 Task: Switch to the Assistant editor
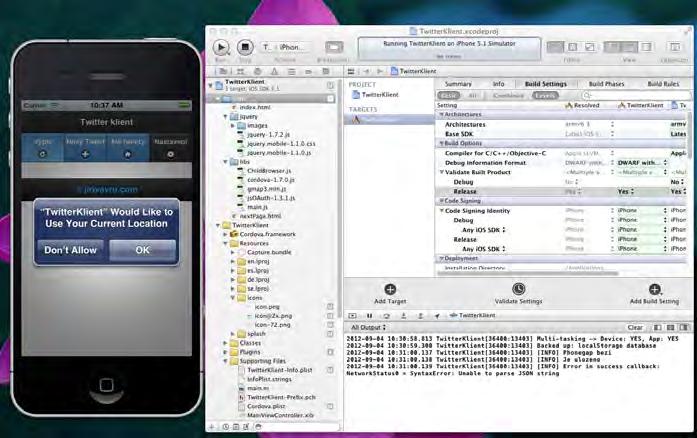click(x=573, y=47)
